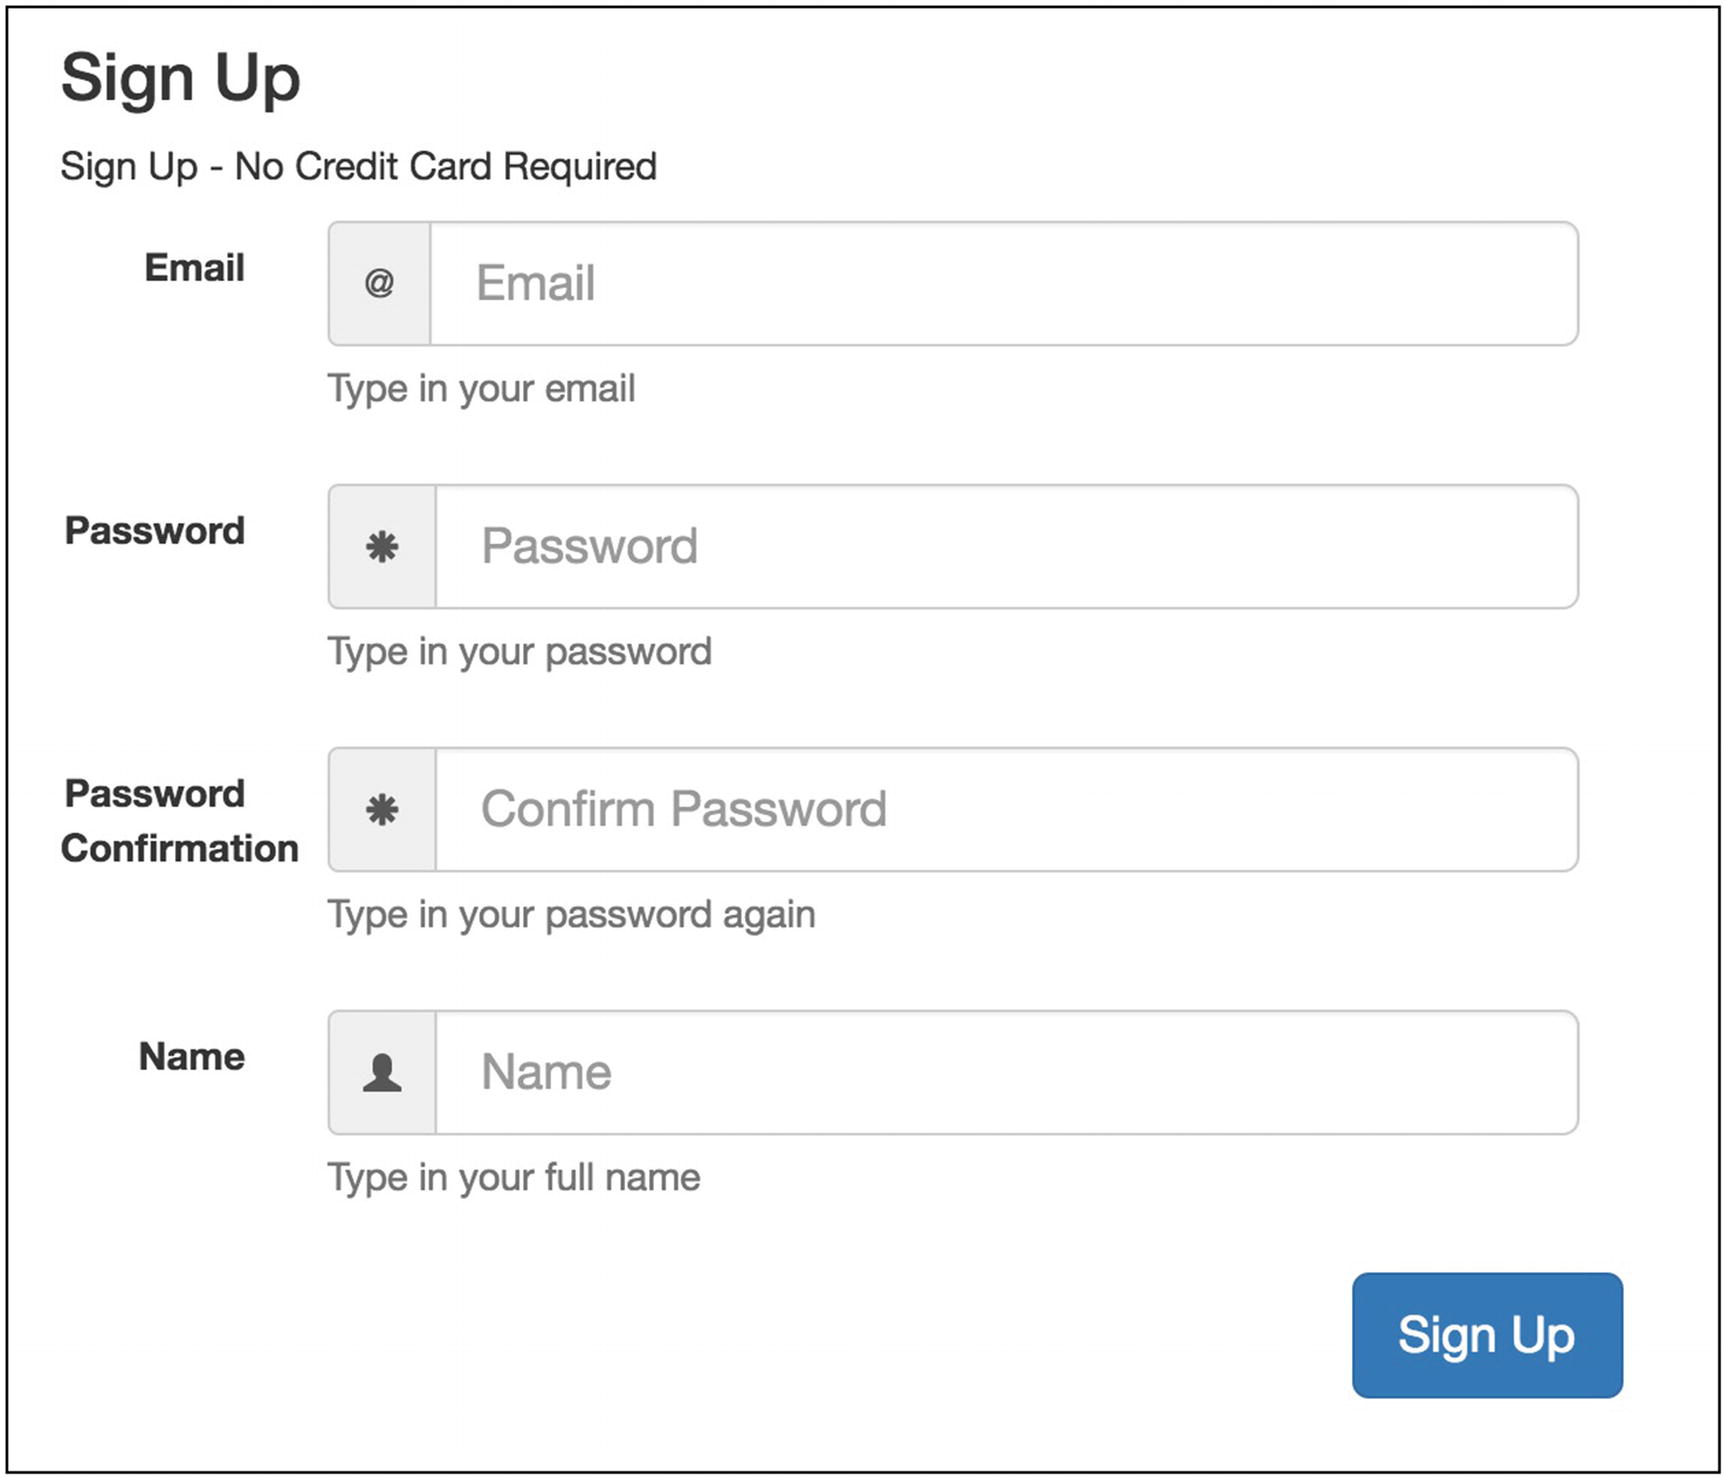The width and height of the screenshot is (1725, 1478).
Task: Click the 'Type in your email' hint
Action: [x=481, y=389]
